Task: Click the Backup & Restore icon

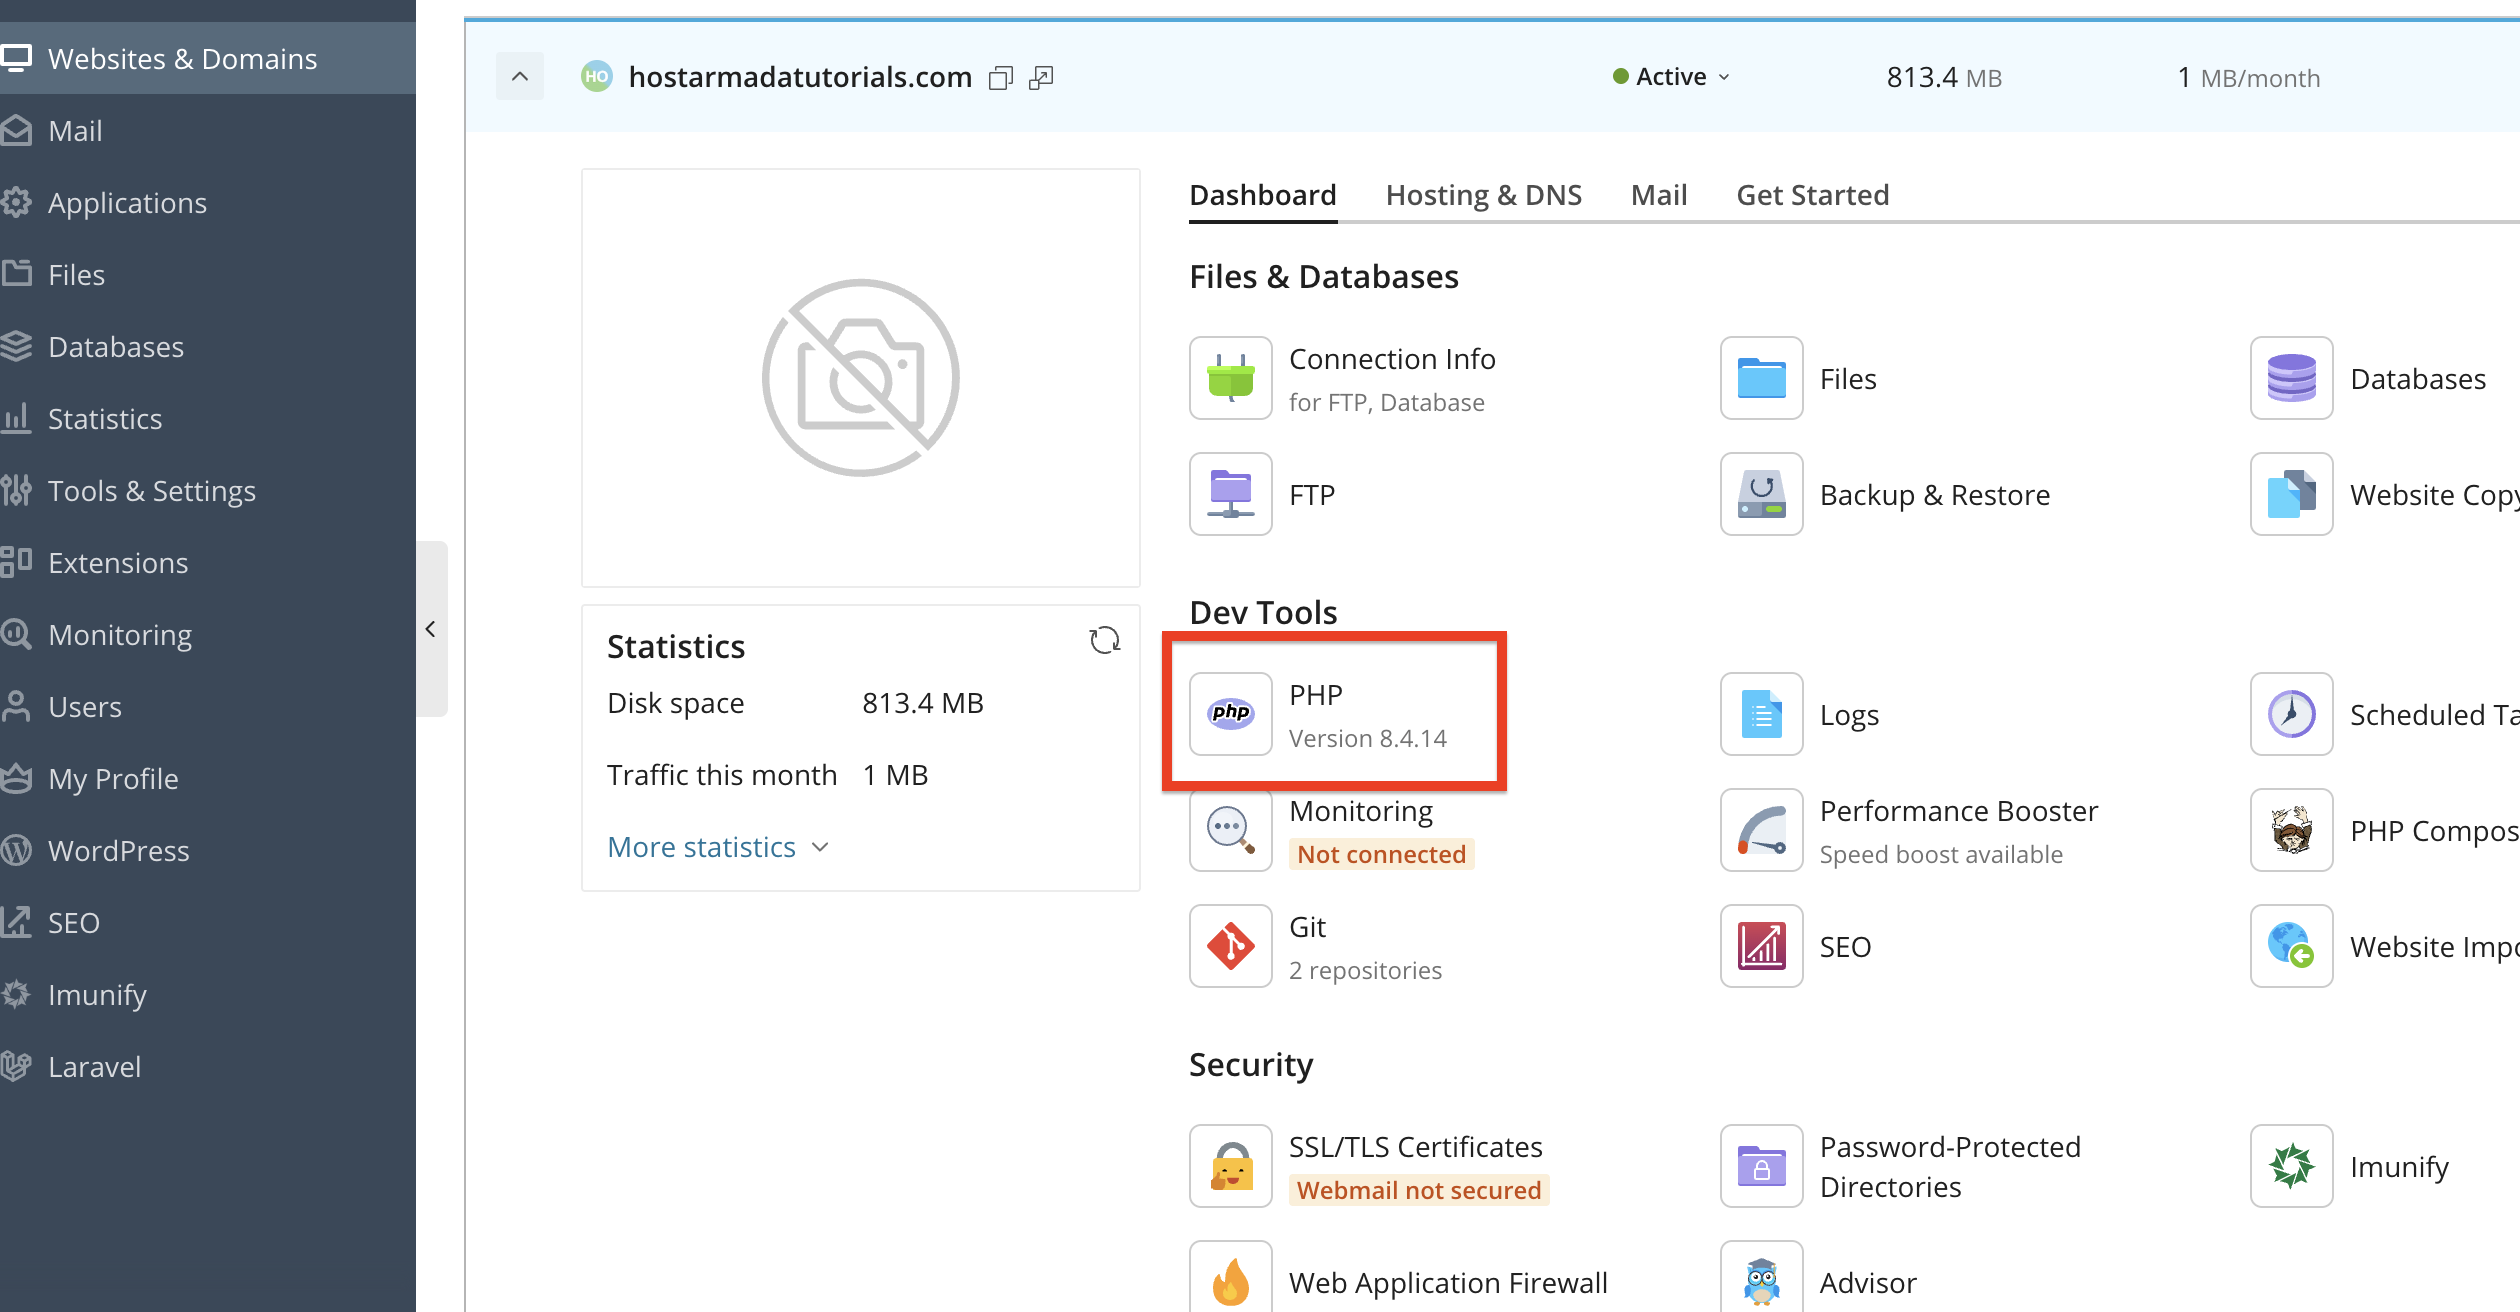Action: [1761, 494]
